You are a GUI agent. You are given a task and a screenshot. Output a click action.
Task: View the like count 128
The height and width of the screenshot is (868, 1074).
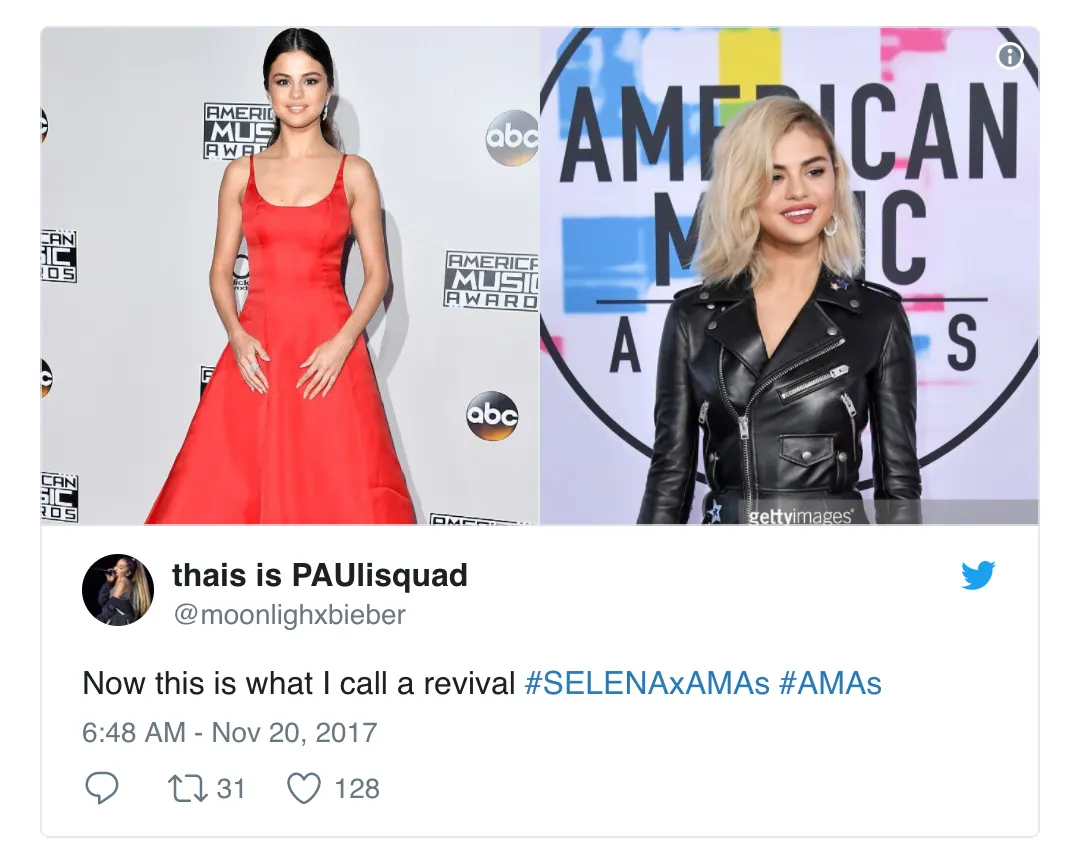coord(357,789)
